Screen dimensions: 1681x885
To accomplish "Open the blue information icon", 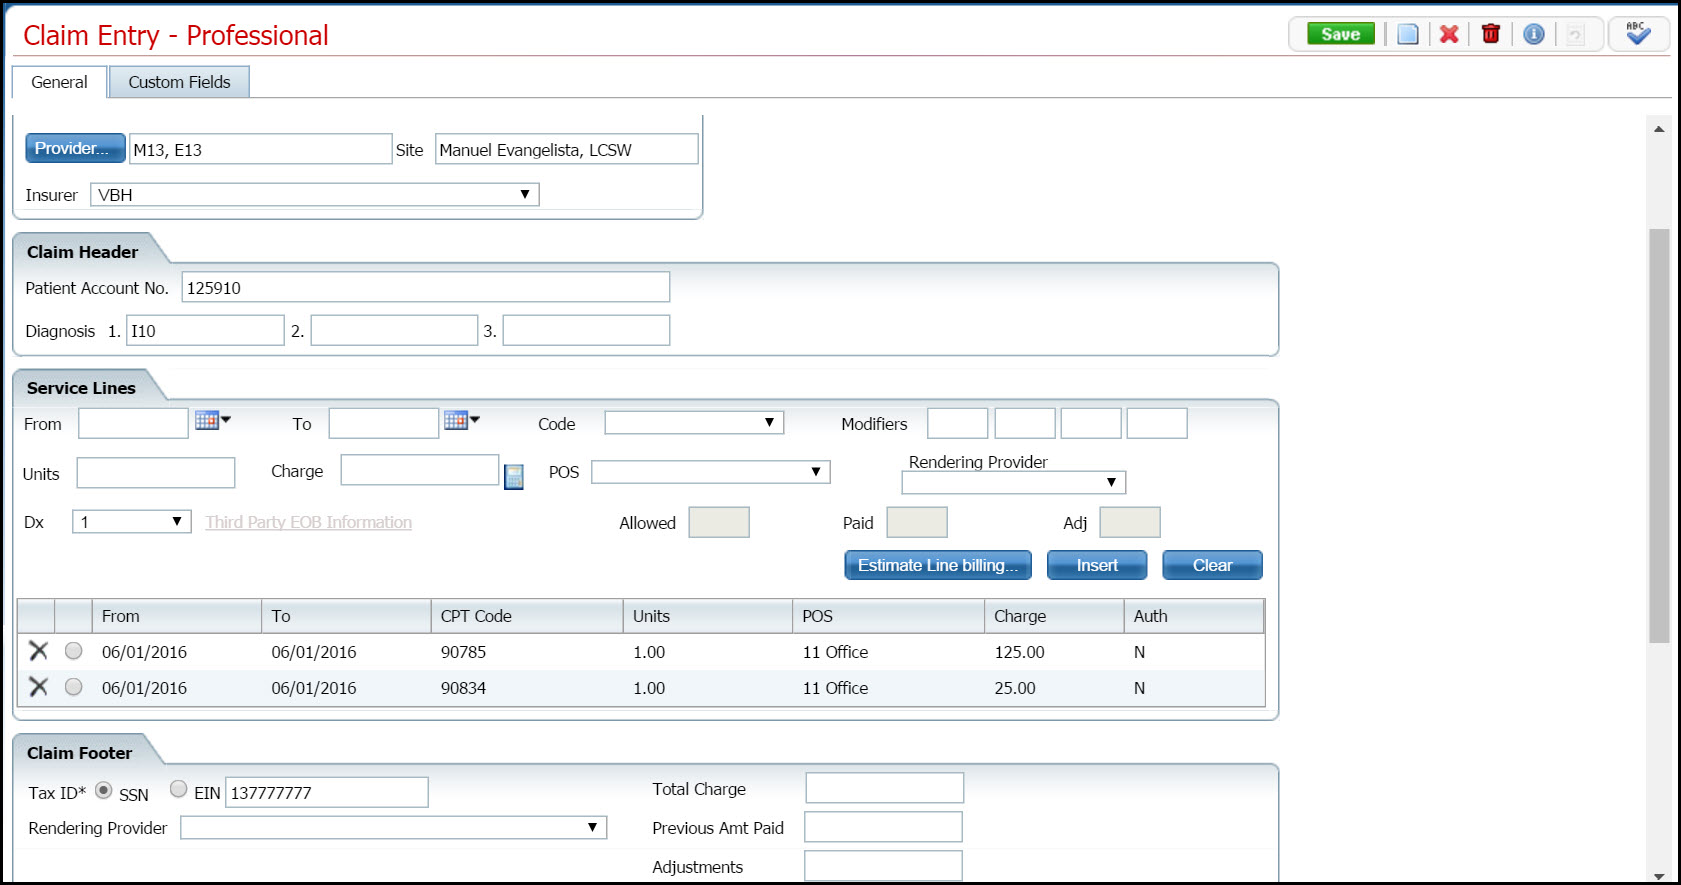I will [x=1533, y=35].
